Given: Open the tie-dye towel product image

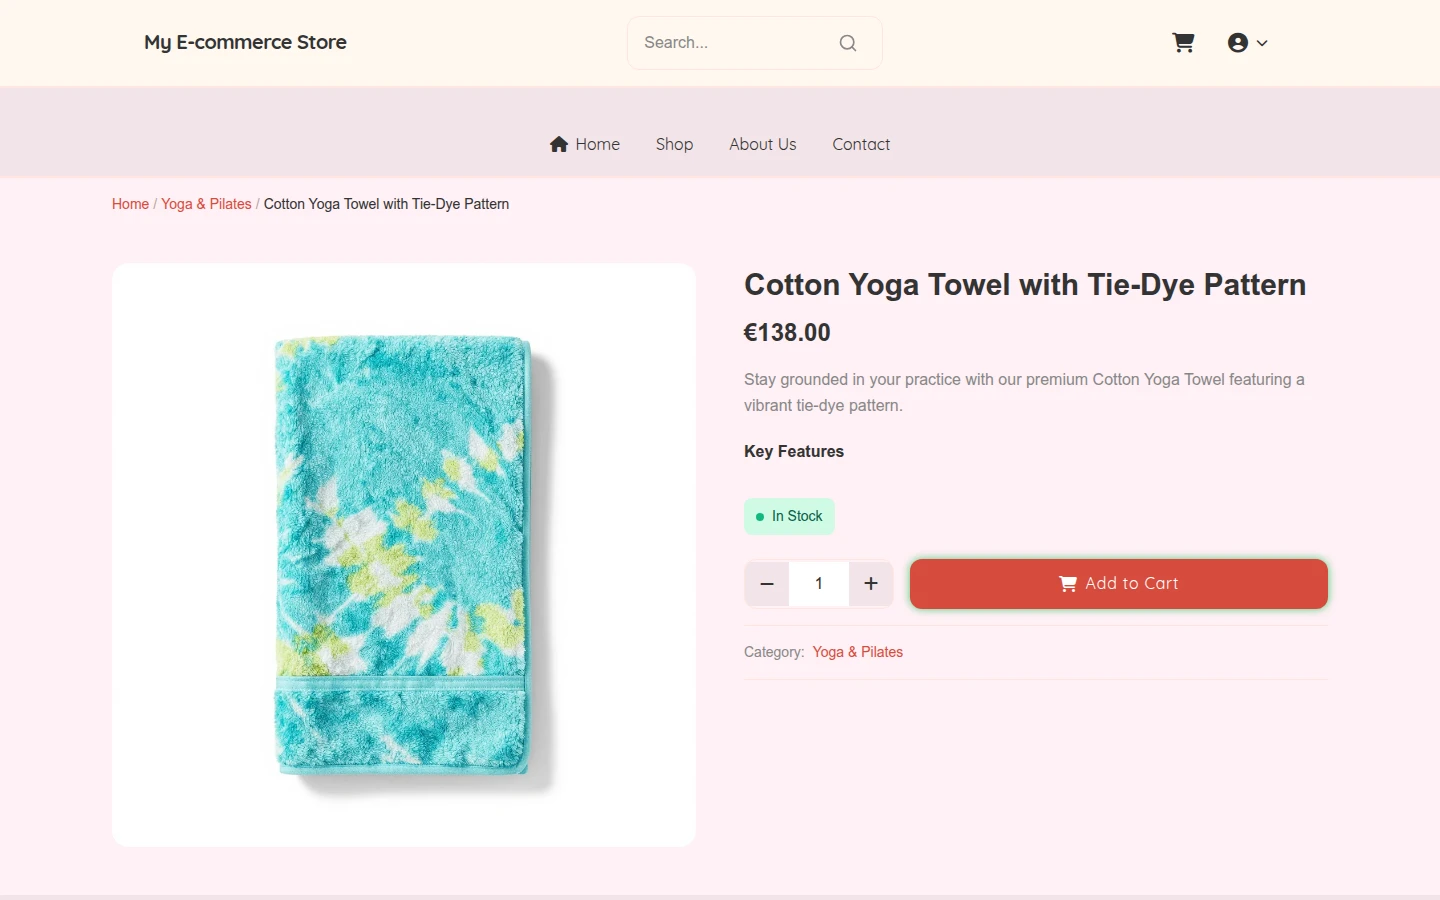Looking at the screenshot, I should (404, 555).
